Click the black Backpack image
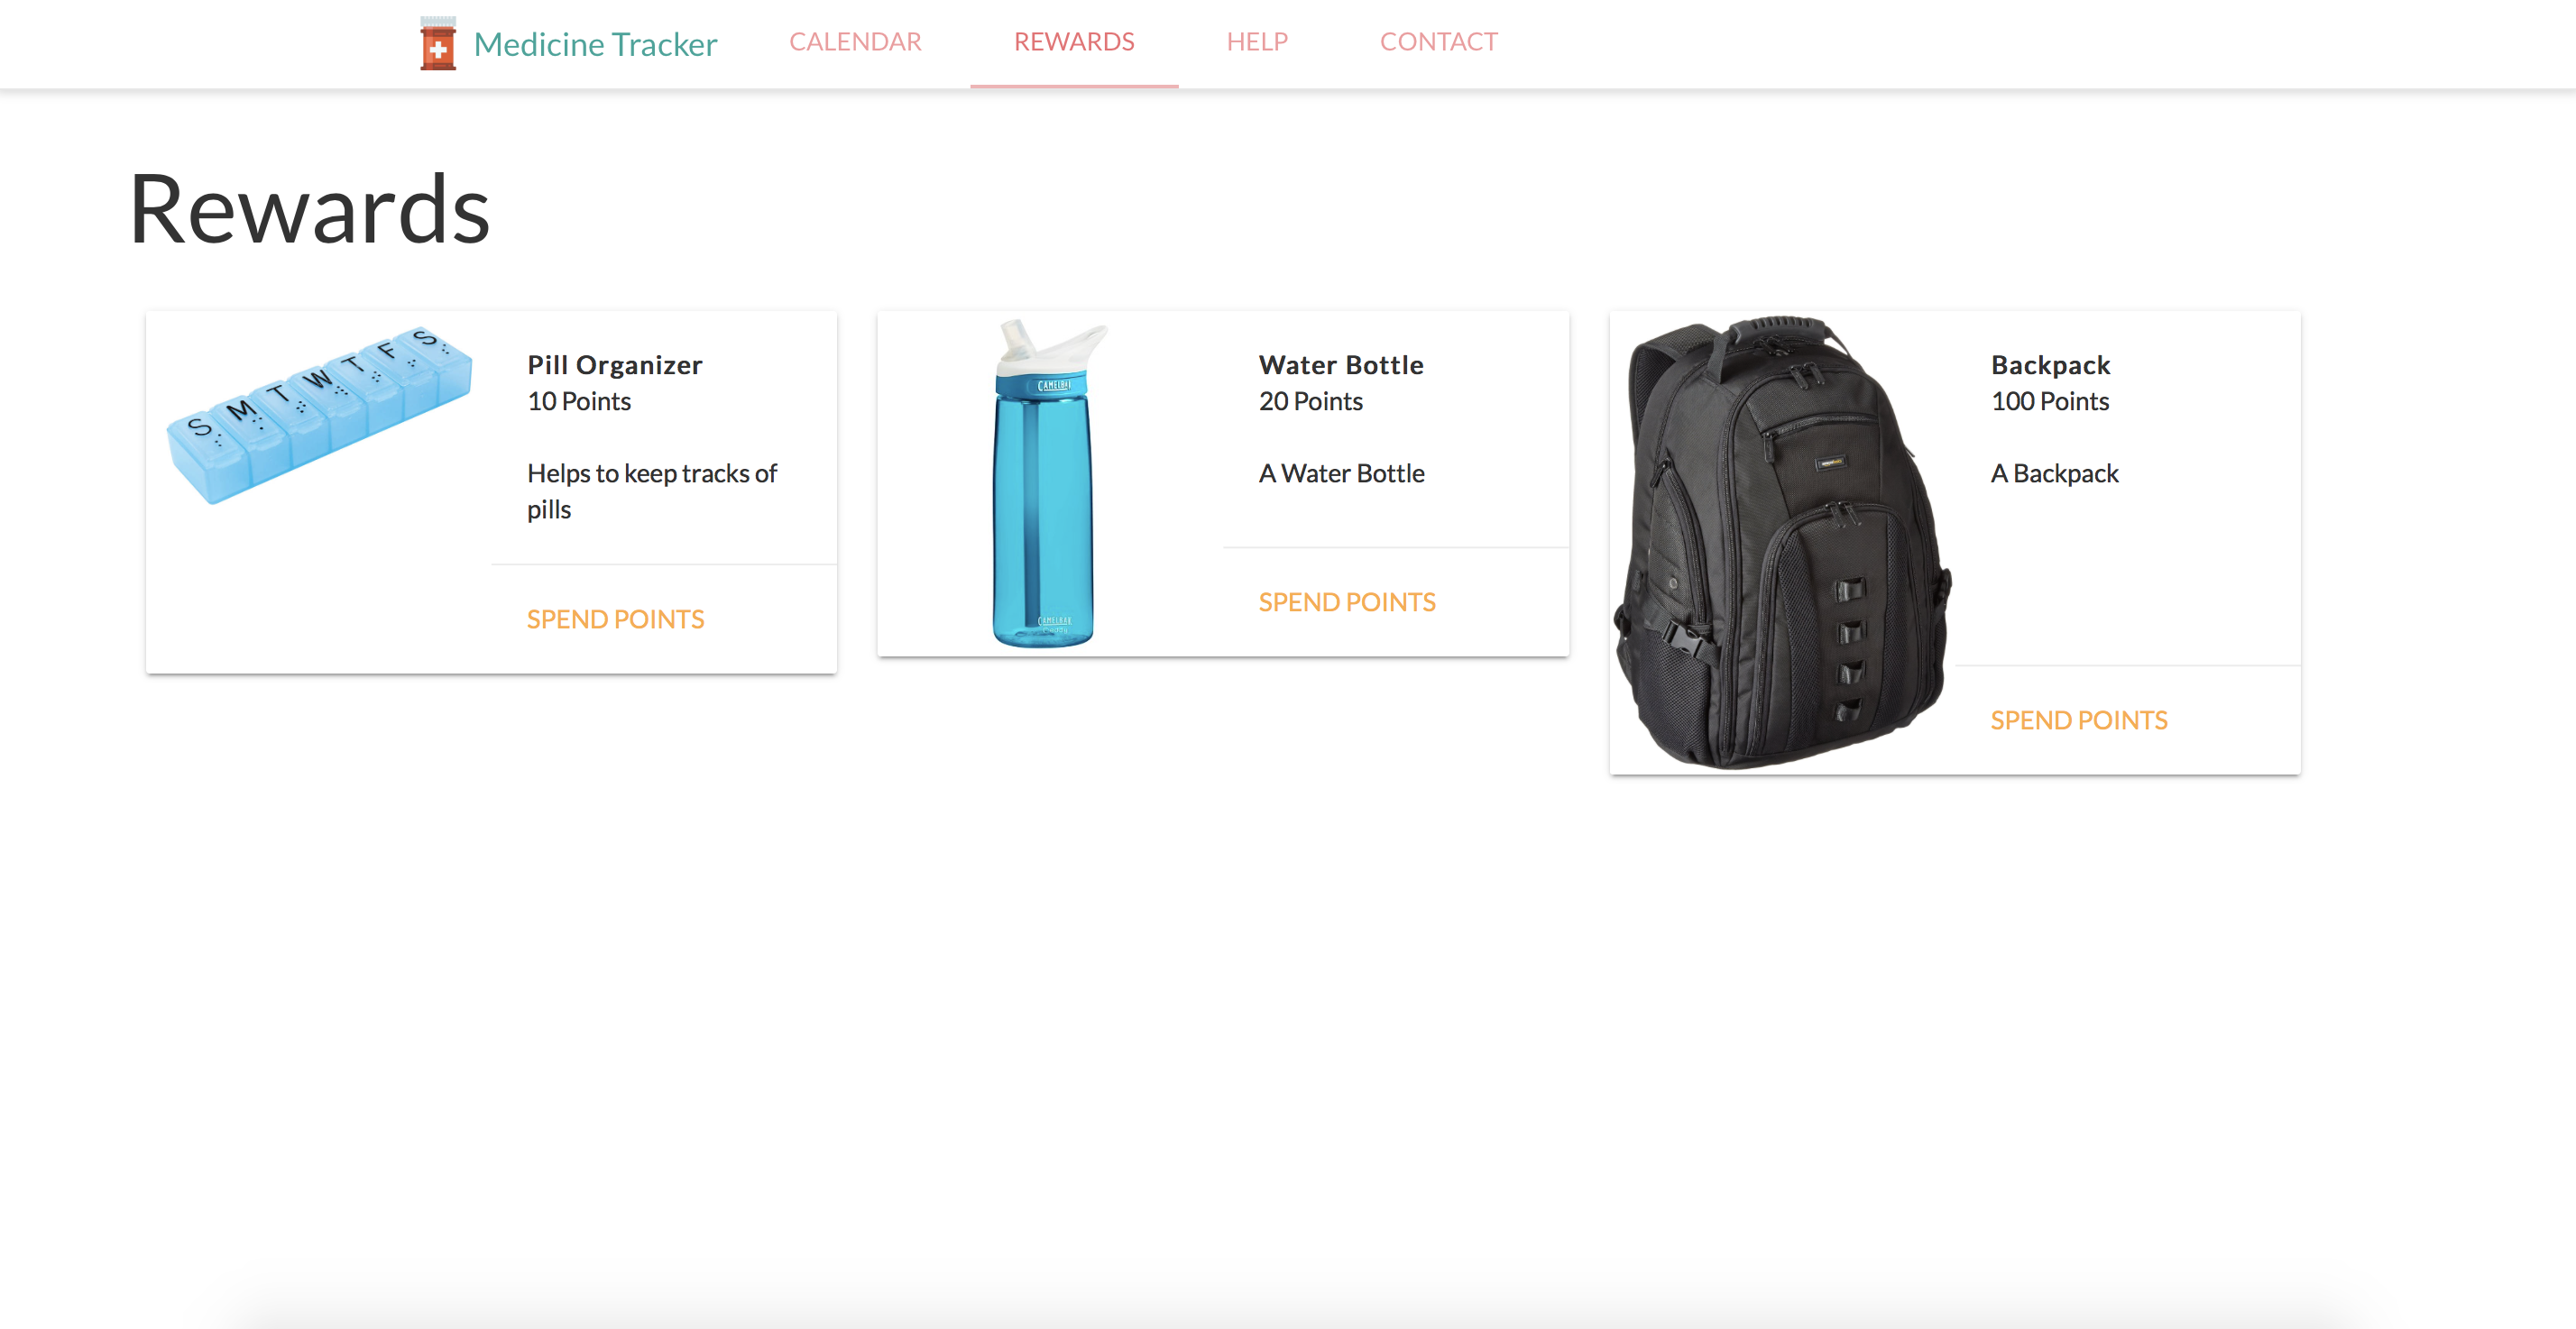This screenshot has height=1329, width=2576. pos(1782,543)
